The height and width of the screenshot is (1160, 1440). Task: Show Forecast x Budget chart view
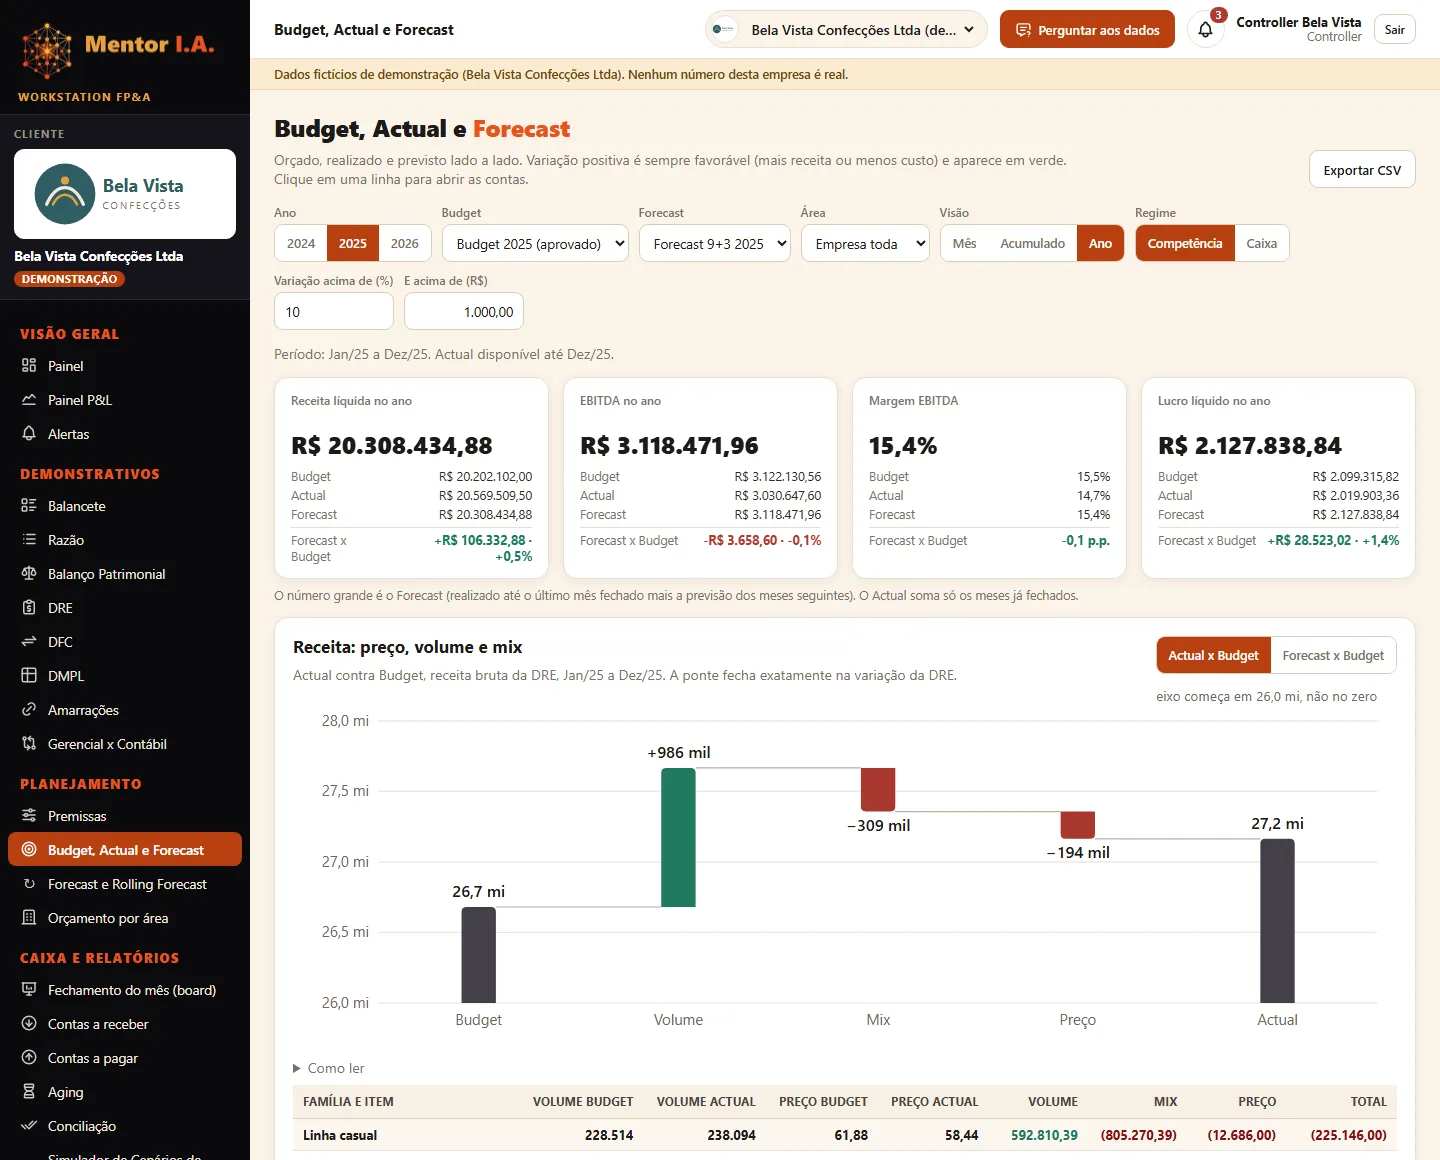click(x=1333, y=656)
